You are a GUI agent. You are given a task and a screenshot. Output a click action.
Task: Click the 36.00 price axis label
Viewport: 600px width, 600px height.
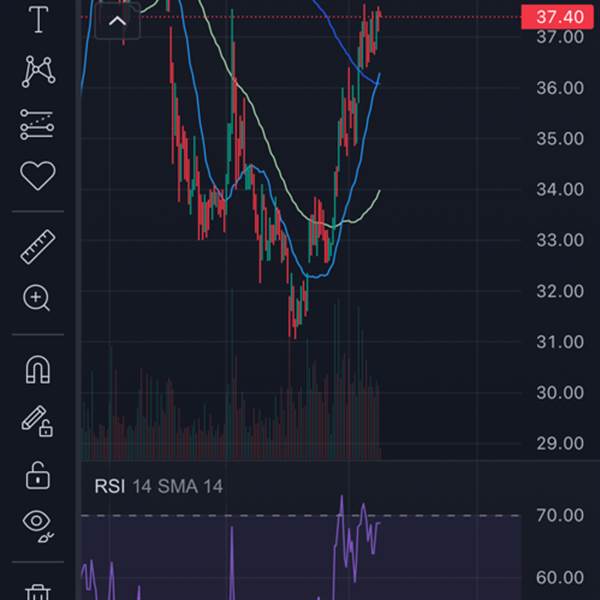pos(560,88)
